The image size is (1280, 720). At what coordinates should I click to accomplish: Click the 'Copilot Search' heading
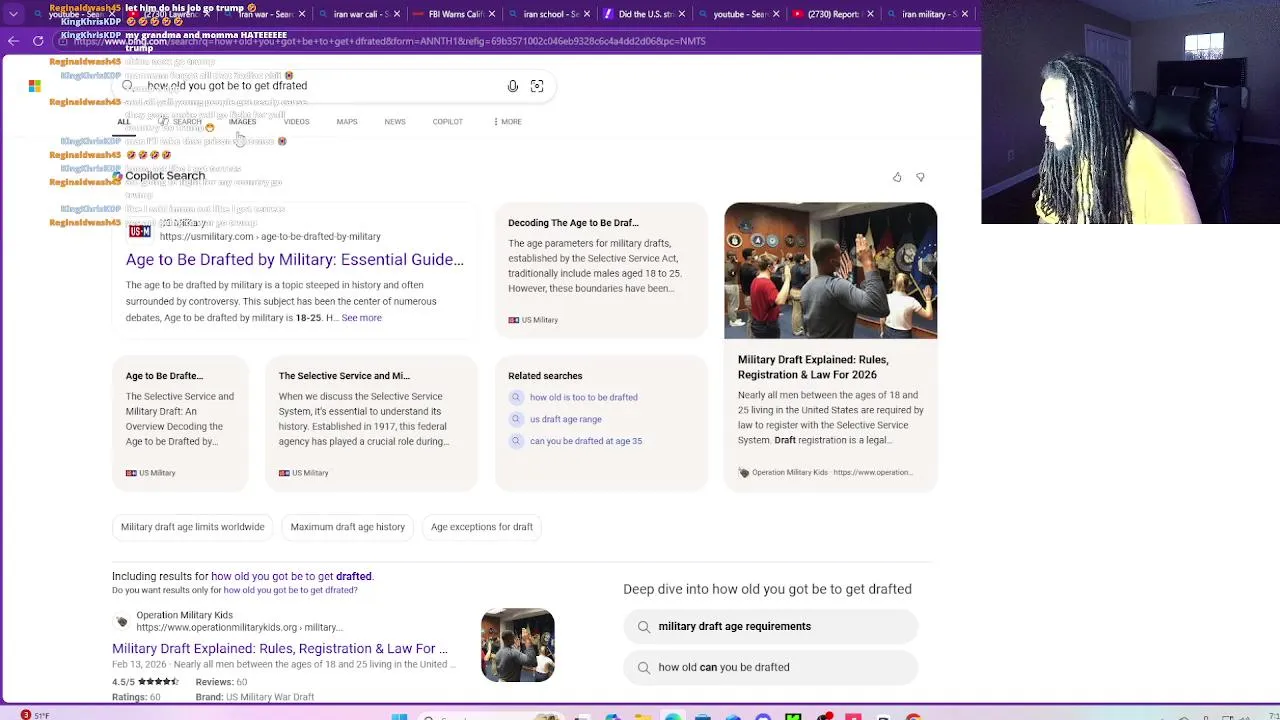coord(165,176)
